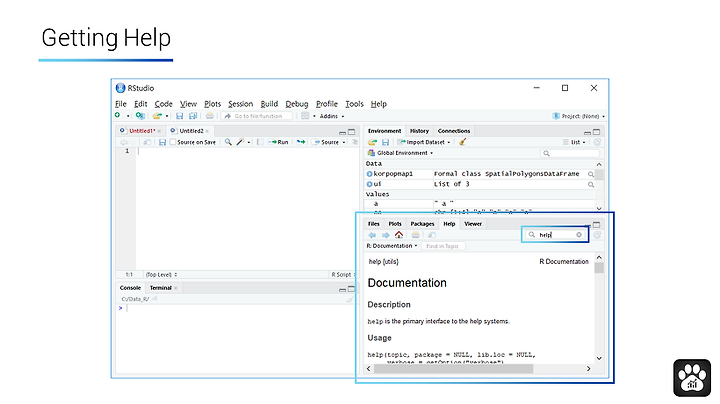The width and height of the screenshot is (720, 404).
Task: Click the Help pane scroll down arrow
Action: pyautogui.click(x=599, y=358)
